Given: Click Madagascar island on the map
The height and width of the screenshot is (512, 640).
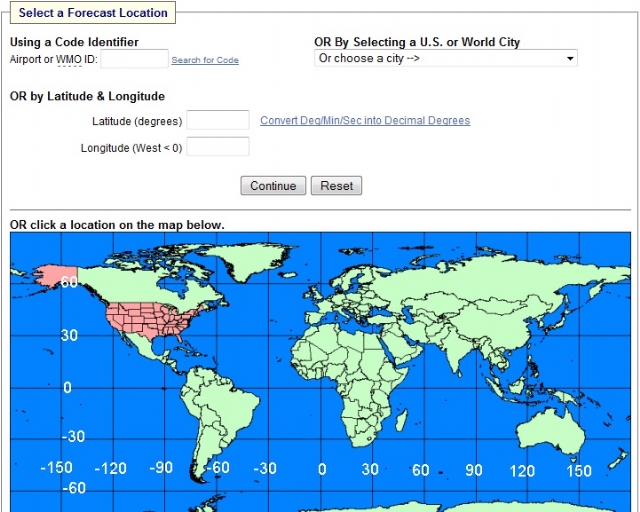Looking at the screenshot, I should click(x=401, y=421).
